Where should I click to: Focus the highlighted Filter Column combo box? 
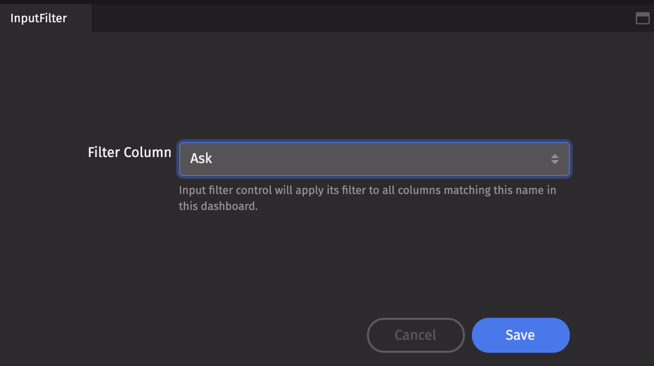374,159
